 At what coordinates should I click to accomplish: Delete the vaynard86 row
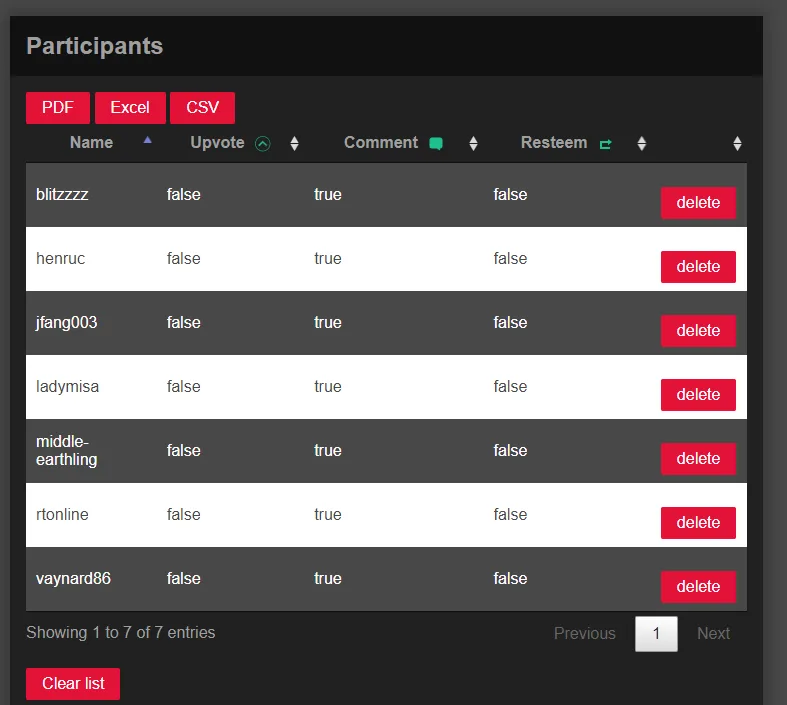click(x=698, y=587)
